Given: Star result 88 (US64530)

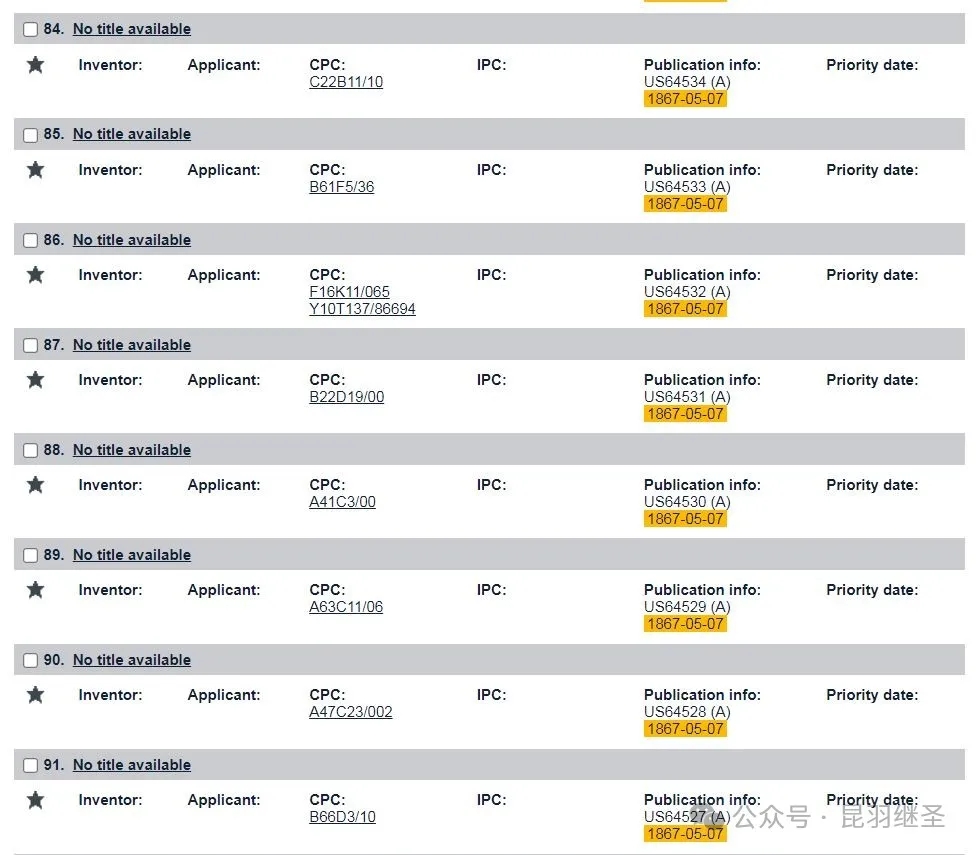Looking at the screenshot, I should tap(35, 485).
